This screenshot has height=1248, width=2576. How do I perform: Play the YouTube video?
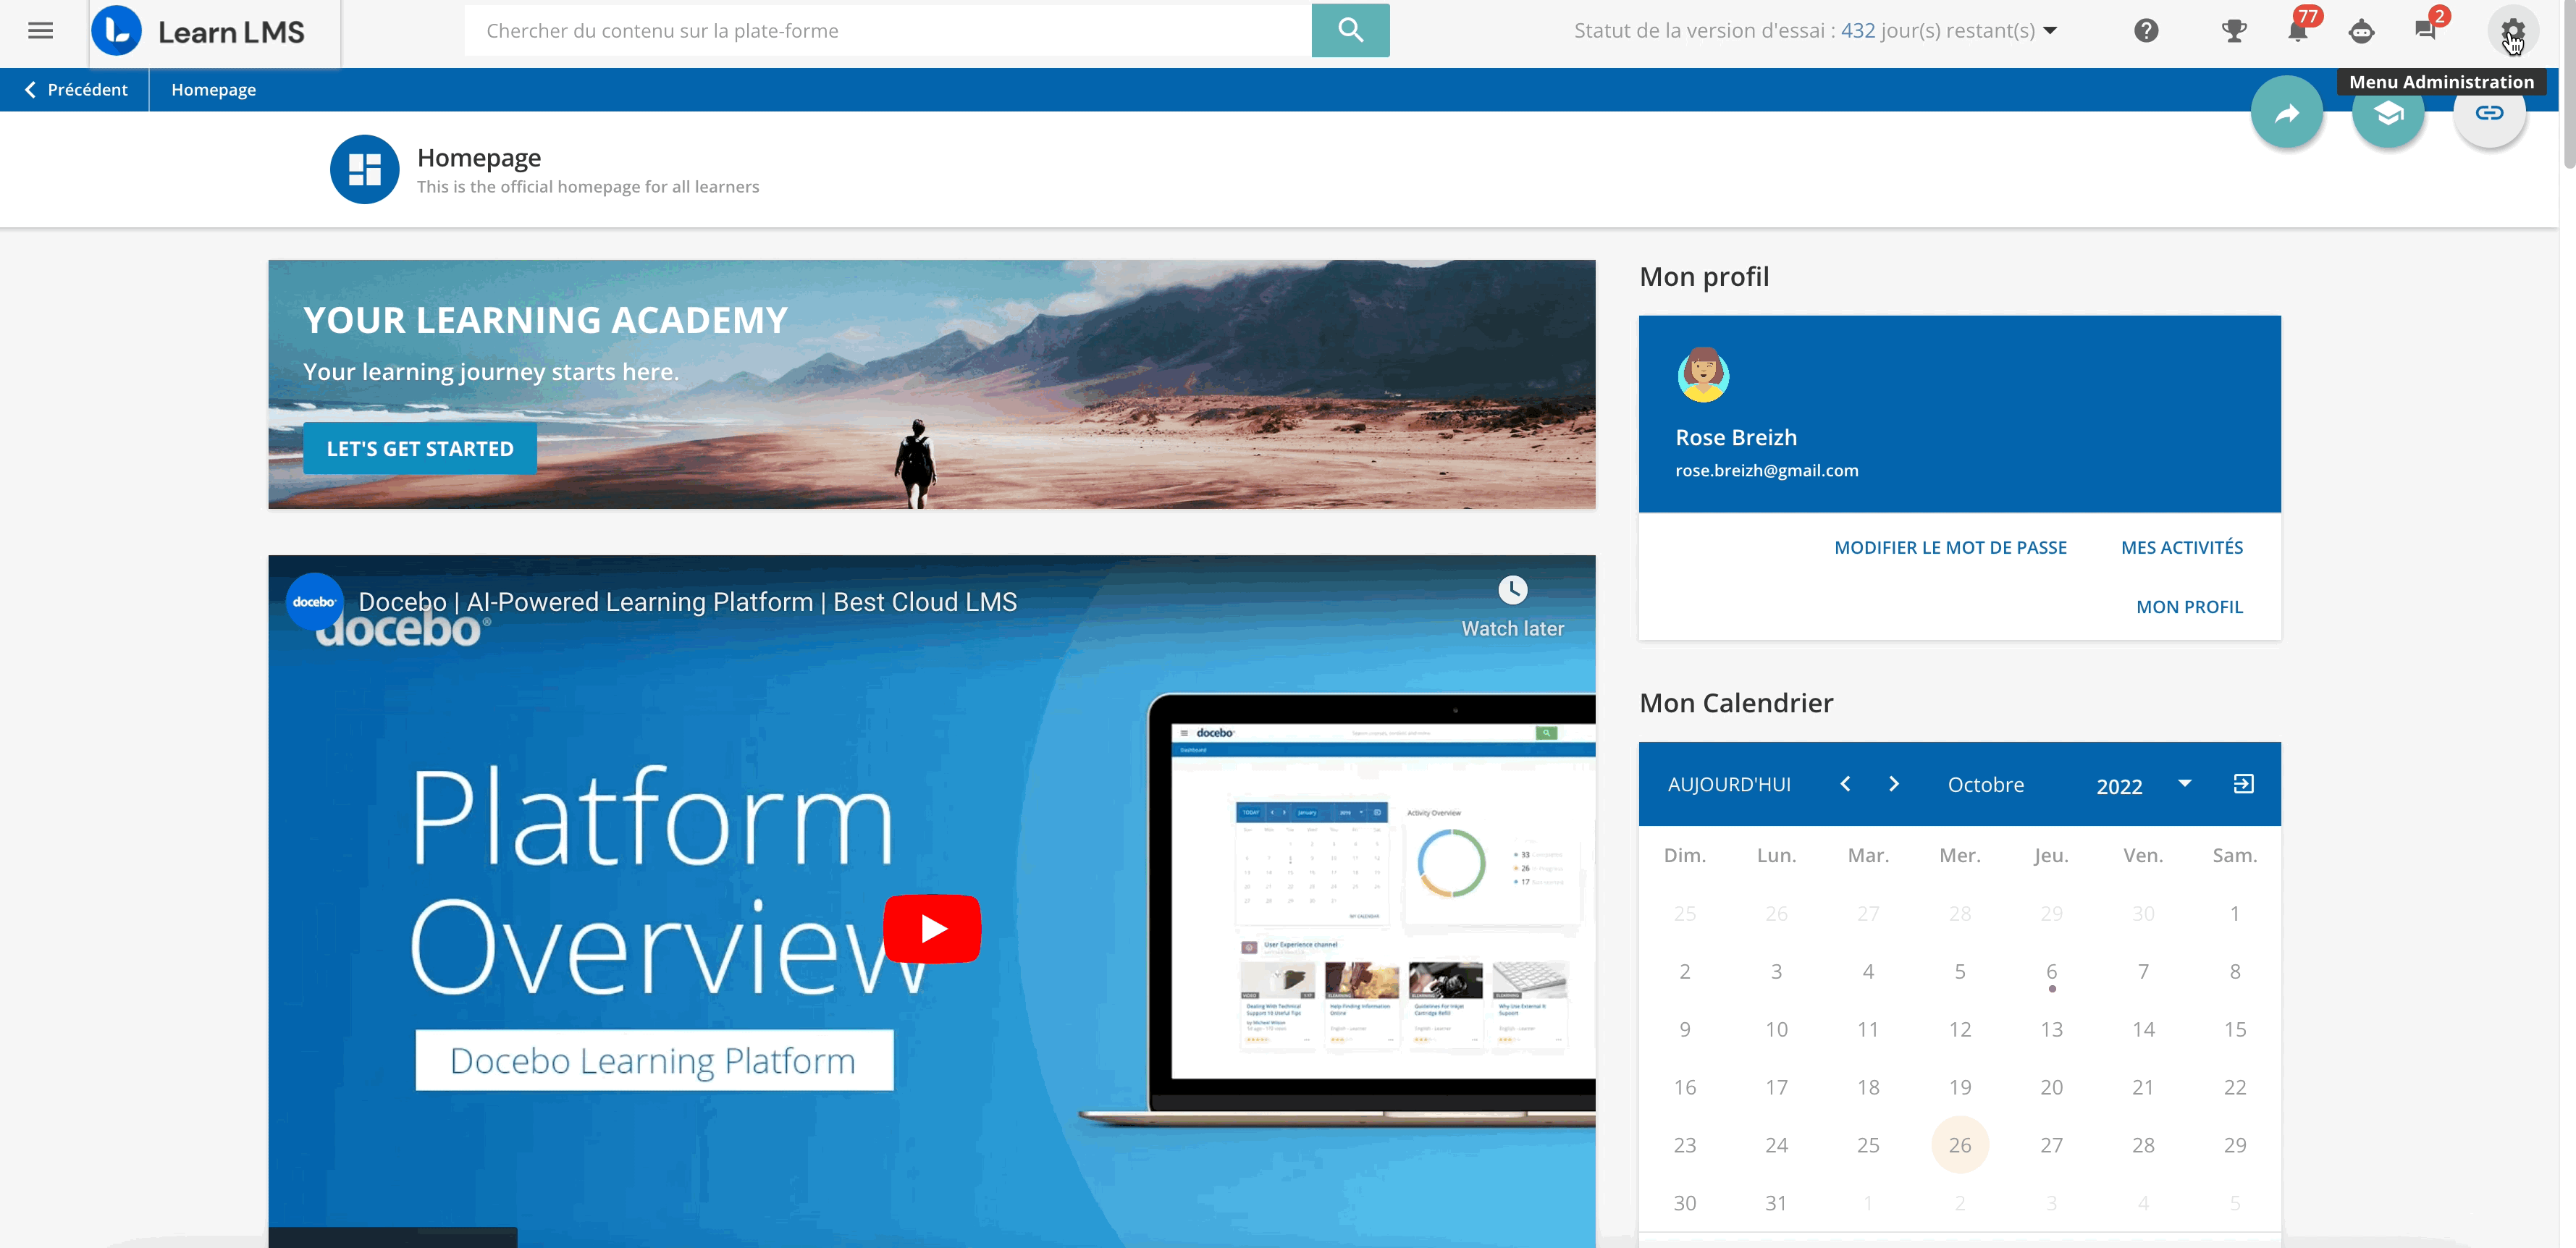click(x=932, y=929)
